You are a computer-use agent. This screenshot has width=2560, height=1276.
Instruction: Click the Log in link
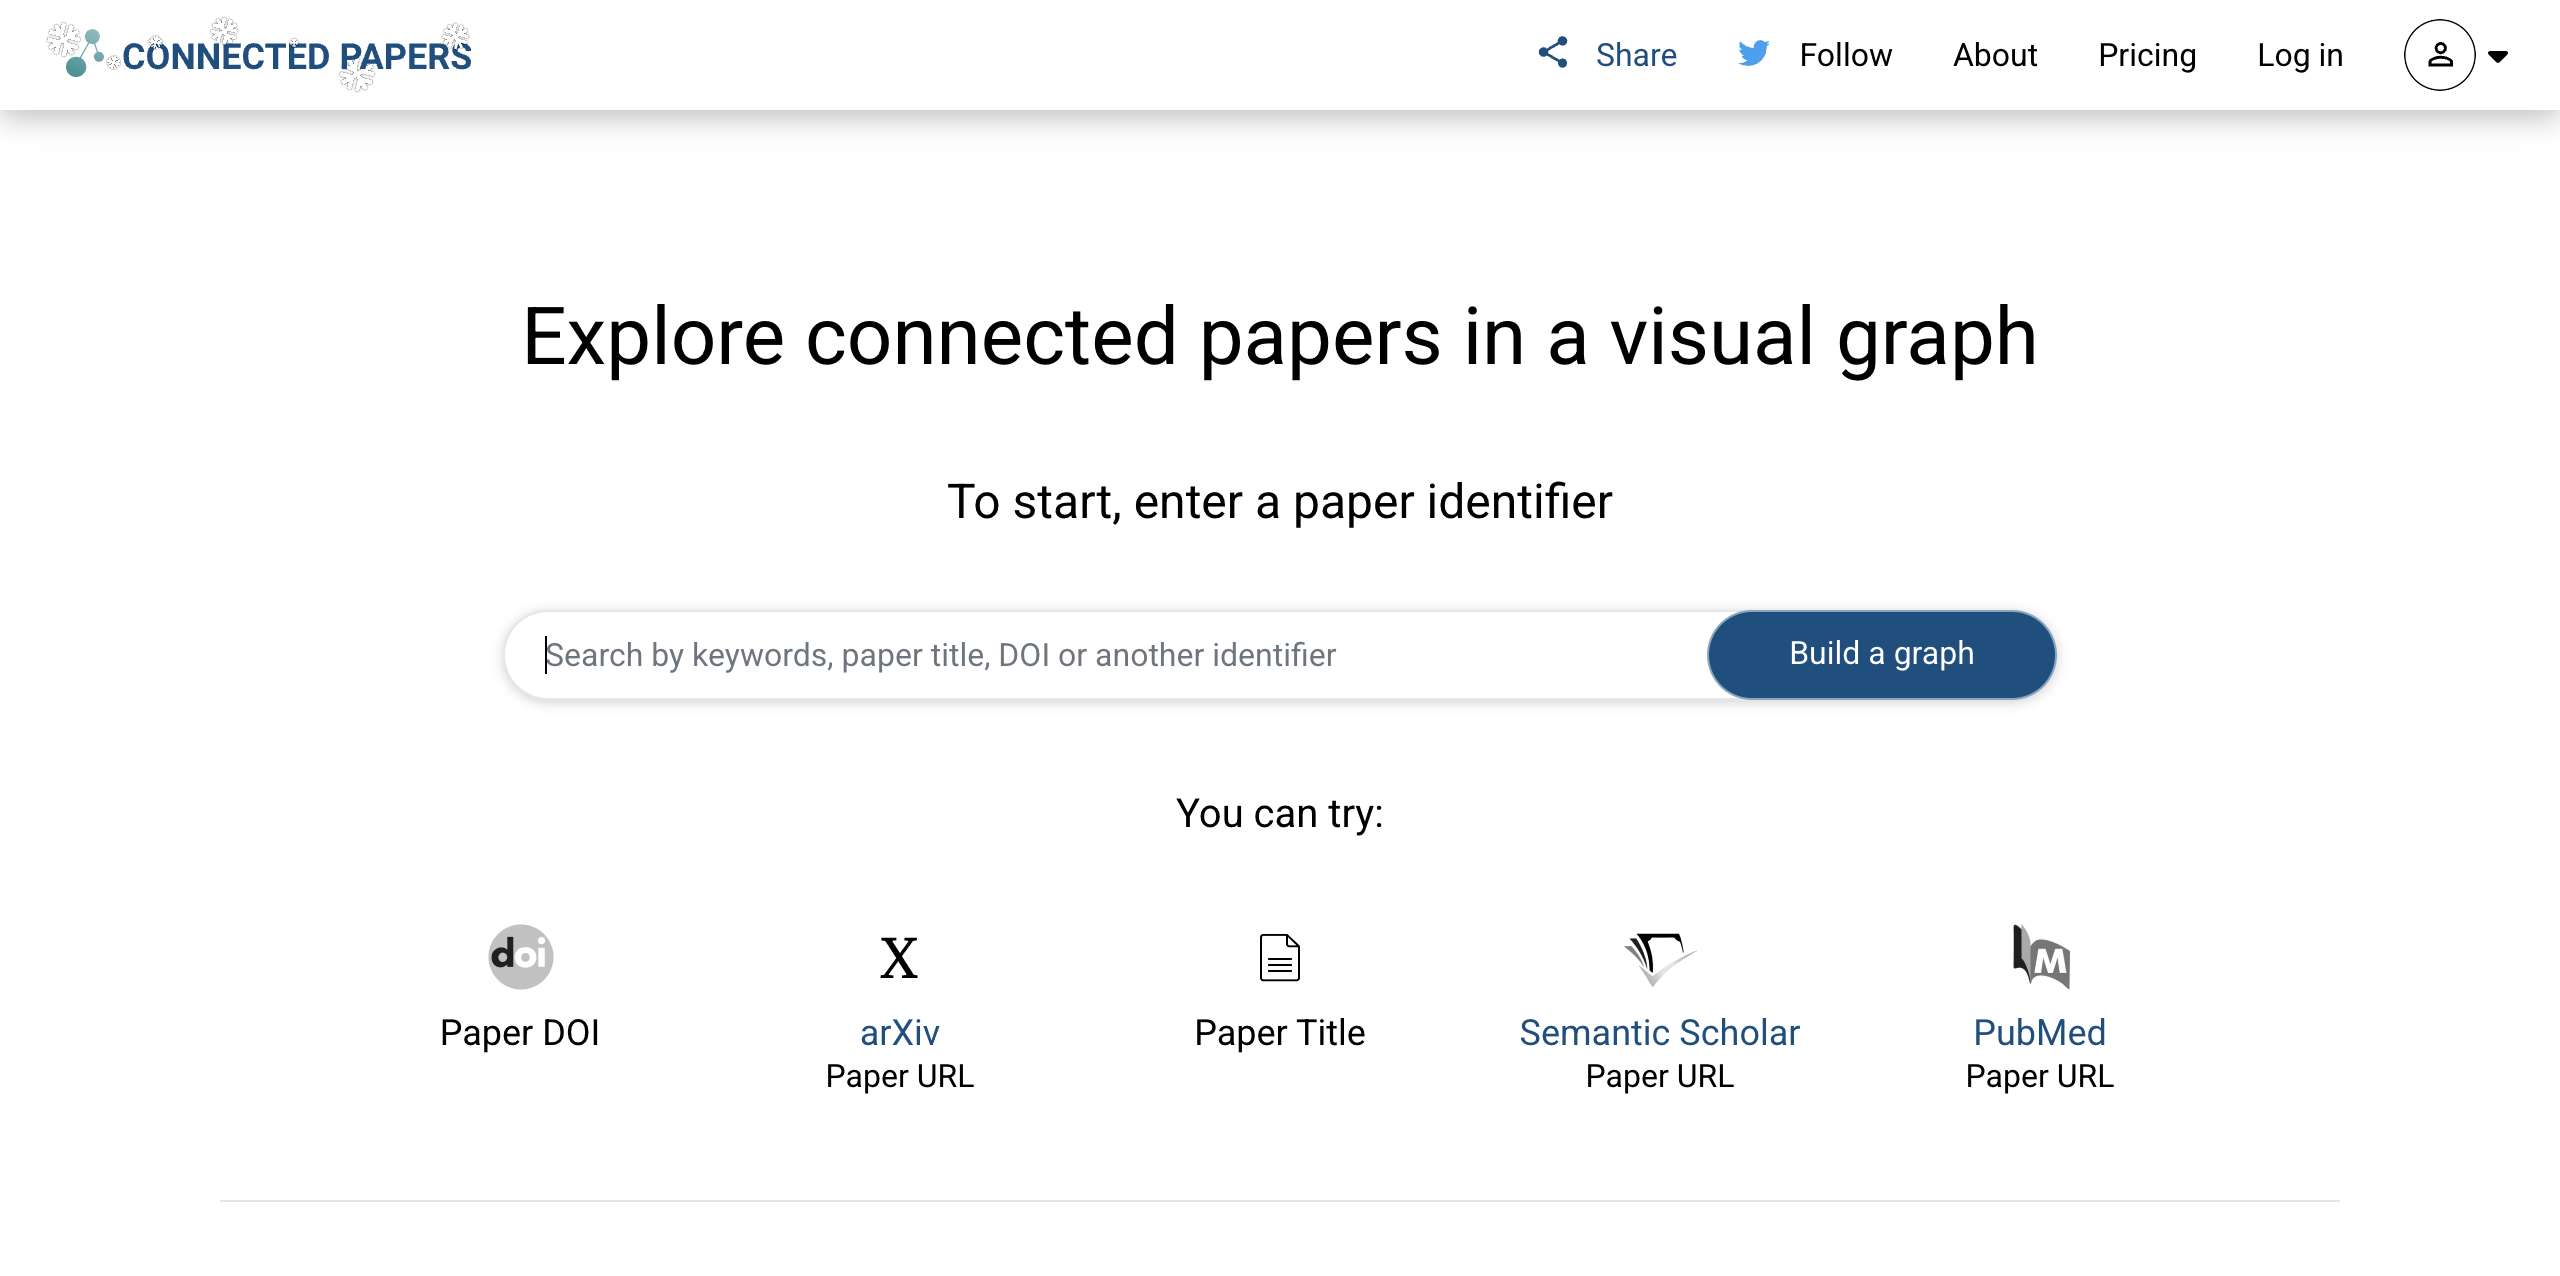2299,55
